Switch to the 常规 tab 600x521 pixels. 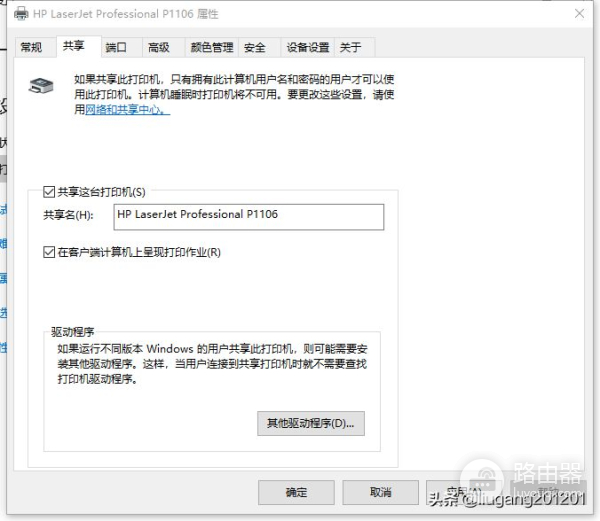[34, 48]
